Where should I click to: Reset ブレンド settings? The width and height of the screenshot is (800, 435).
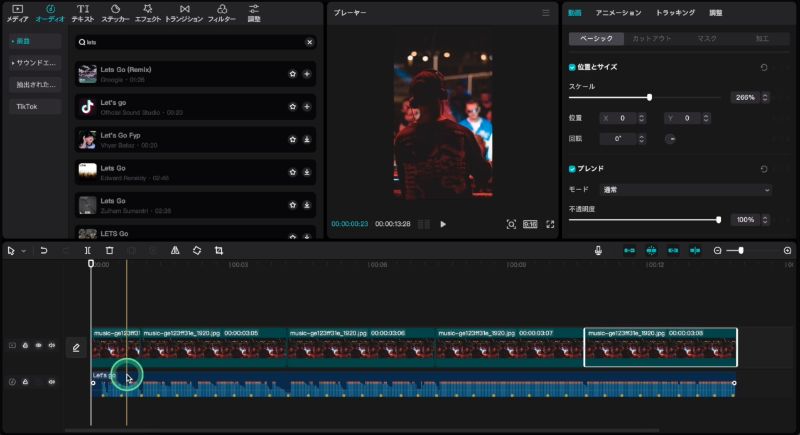coord(764,169)
